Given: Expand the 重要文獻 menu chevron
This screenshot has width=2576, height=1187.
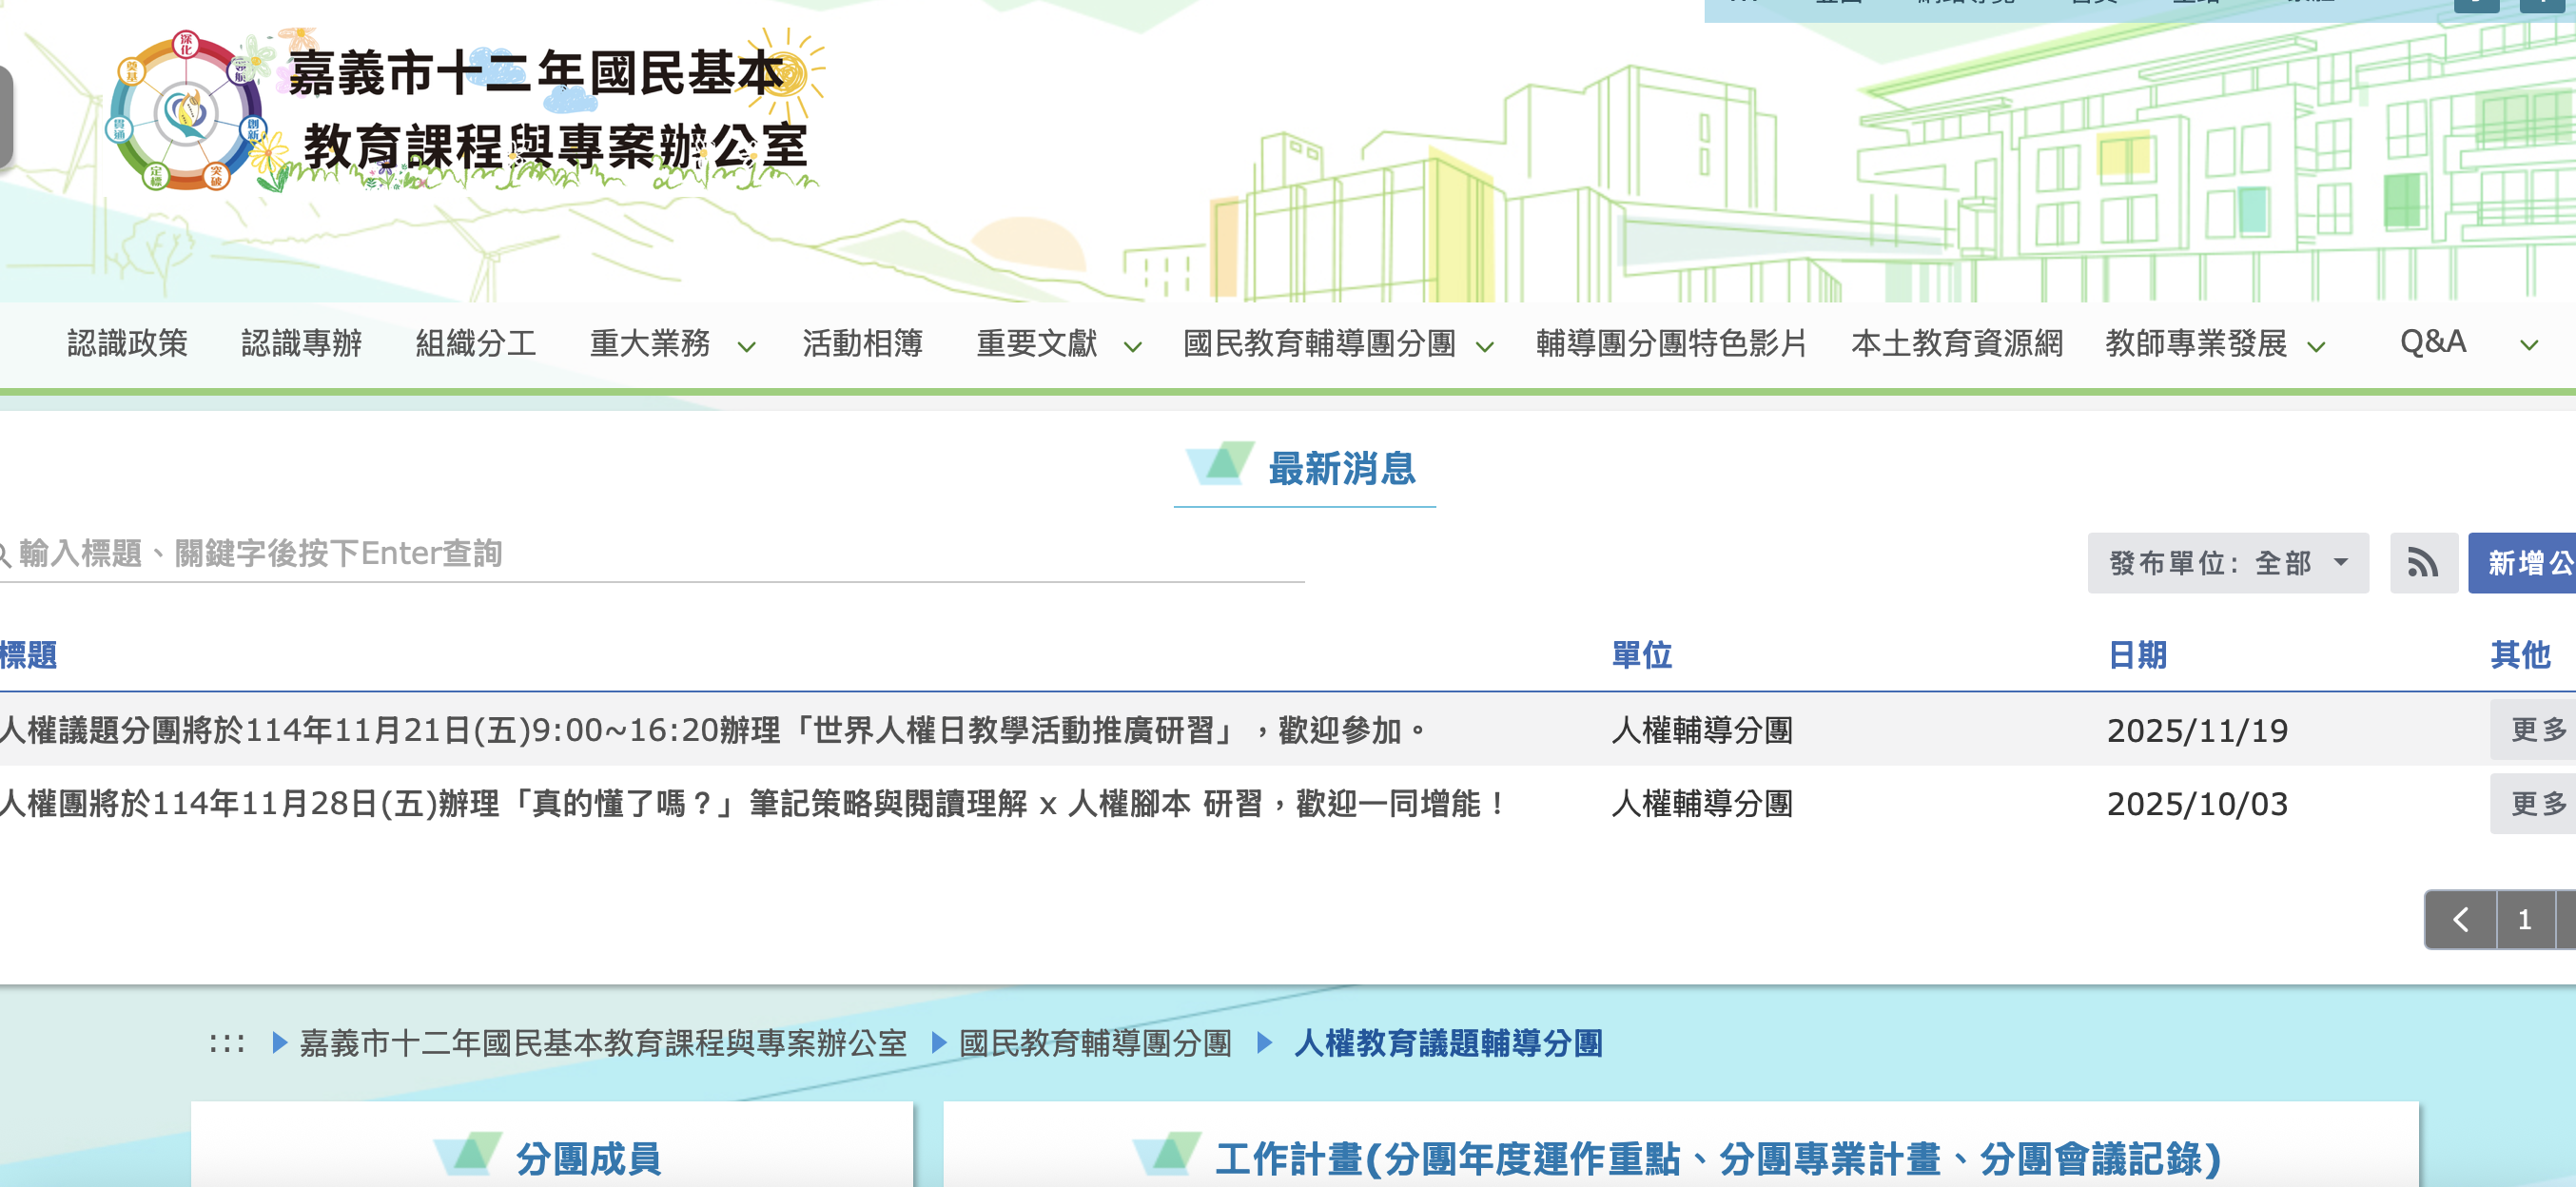Looking at the screenshot, I should point(1132,347).
